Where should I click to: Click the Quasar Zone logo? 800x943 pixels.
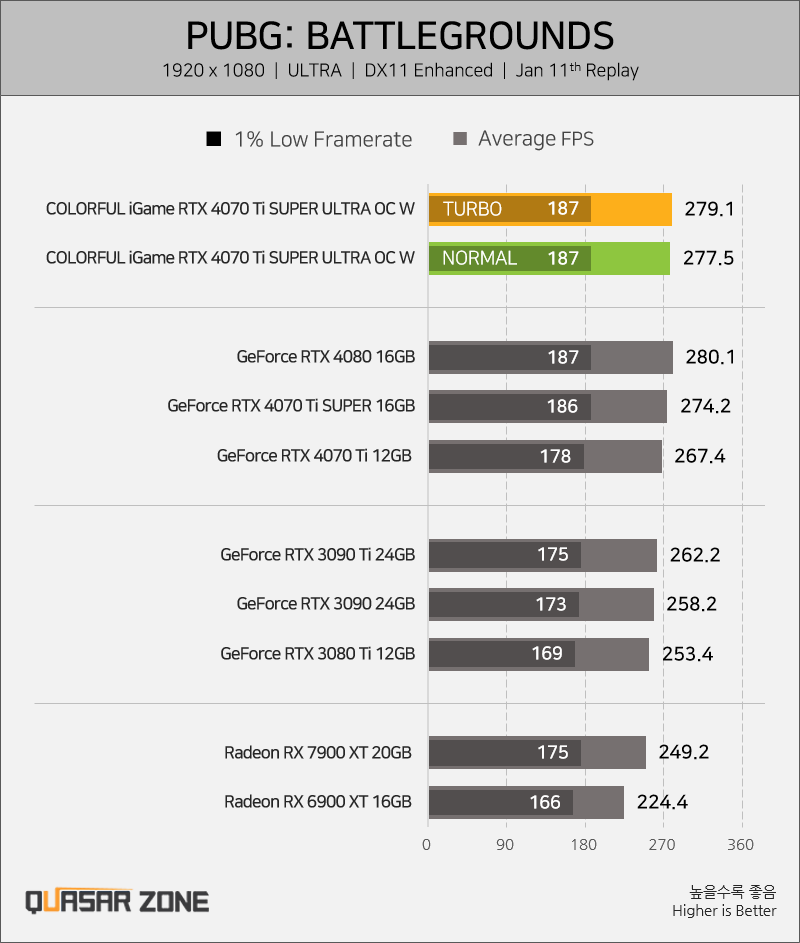click(117, 901)
